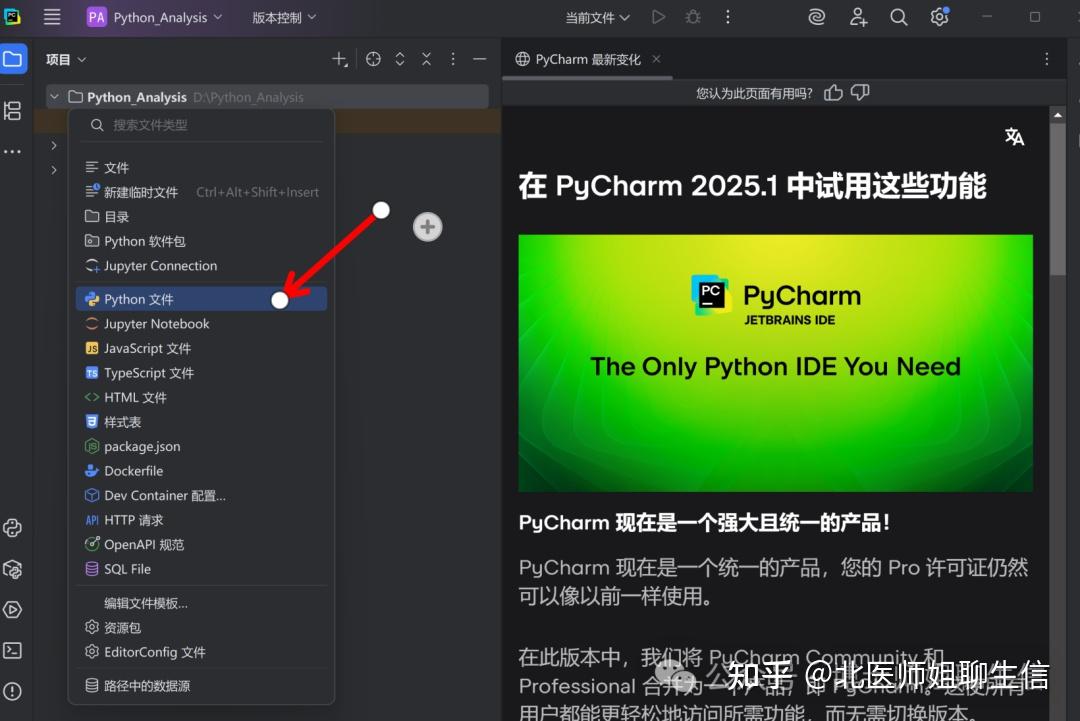Choose OpenAPI 规范 entry
Screen dimensions: 1080x721
pos(201,545)
